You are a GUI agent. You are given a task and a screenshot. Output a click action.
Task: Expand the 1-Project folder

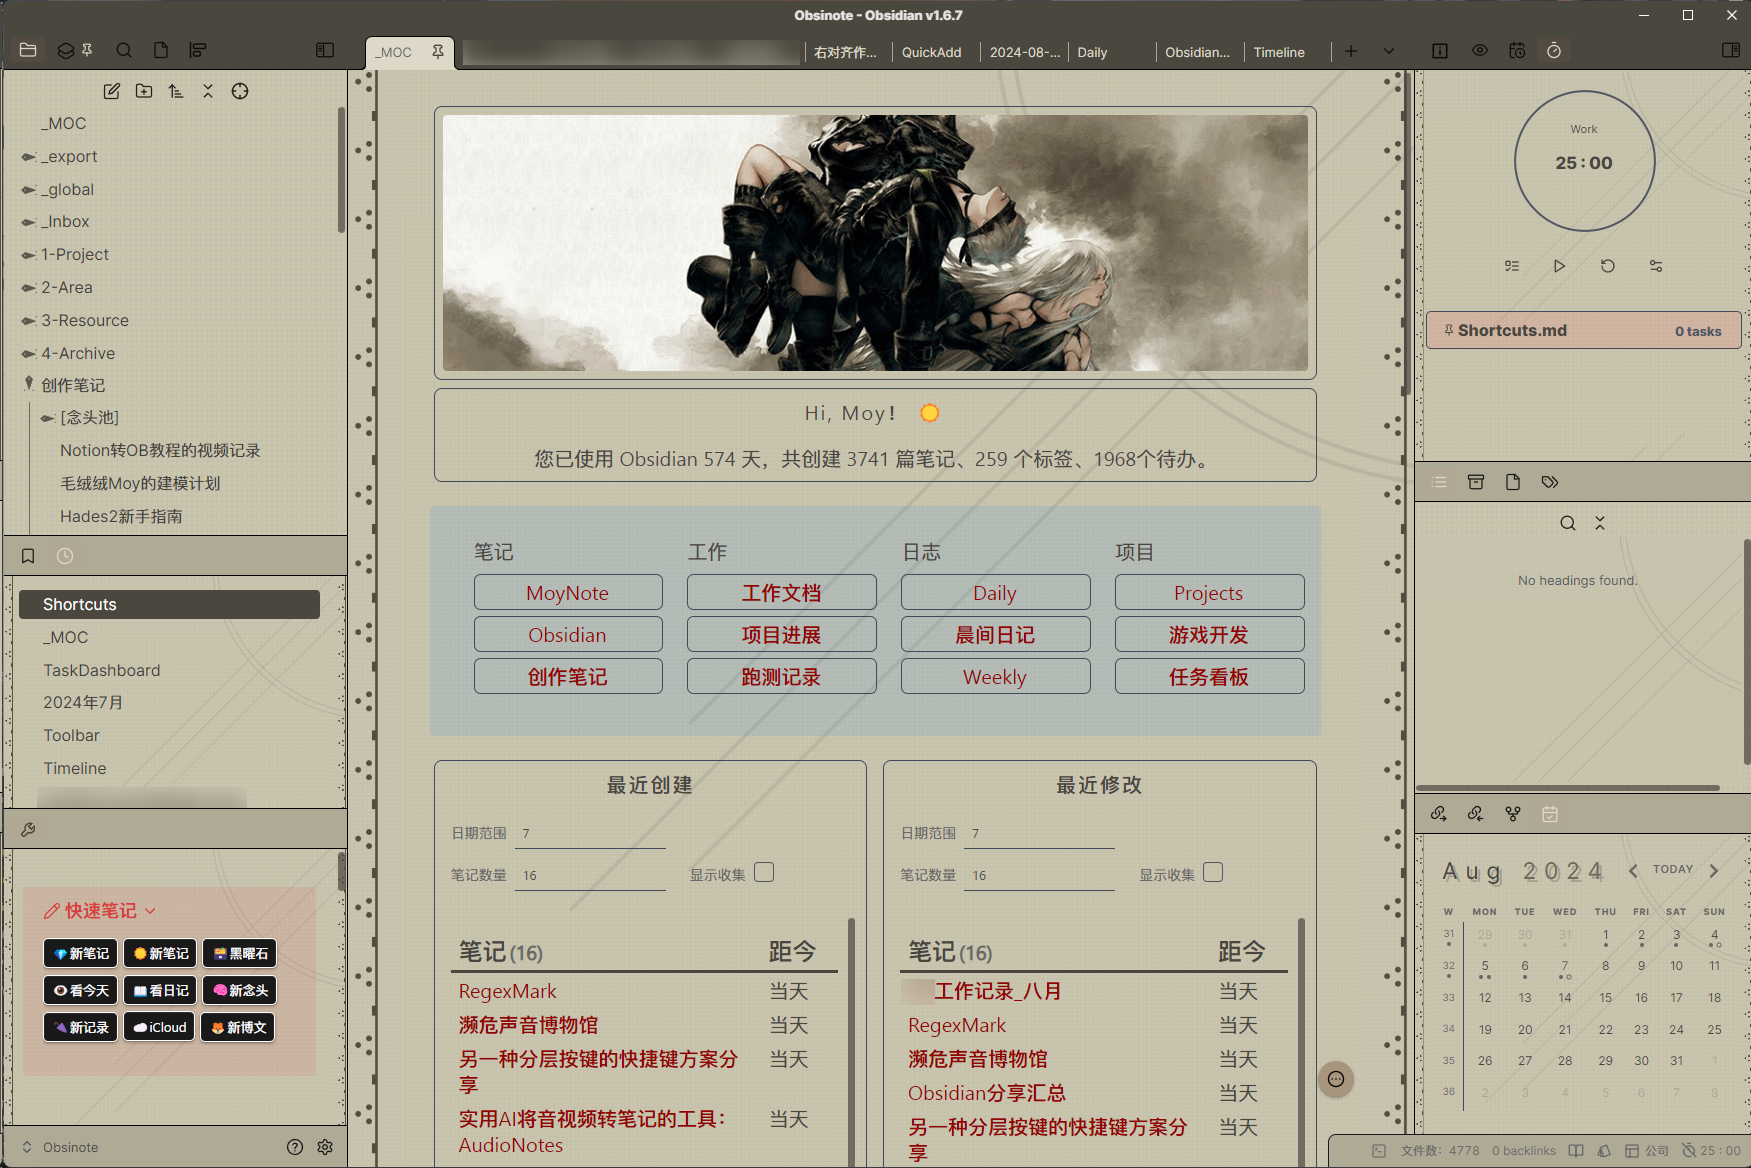74,254
